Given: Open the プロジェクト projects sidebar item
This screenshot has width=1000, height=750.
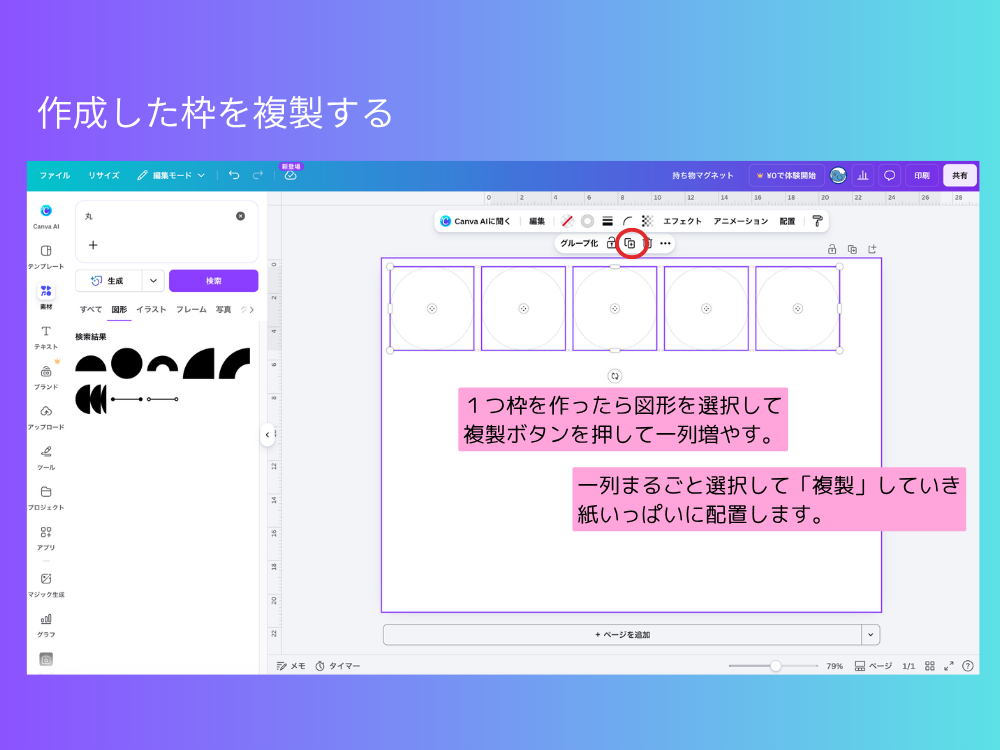Looking at the screenshot, I should tap(46, 498).
